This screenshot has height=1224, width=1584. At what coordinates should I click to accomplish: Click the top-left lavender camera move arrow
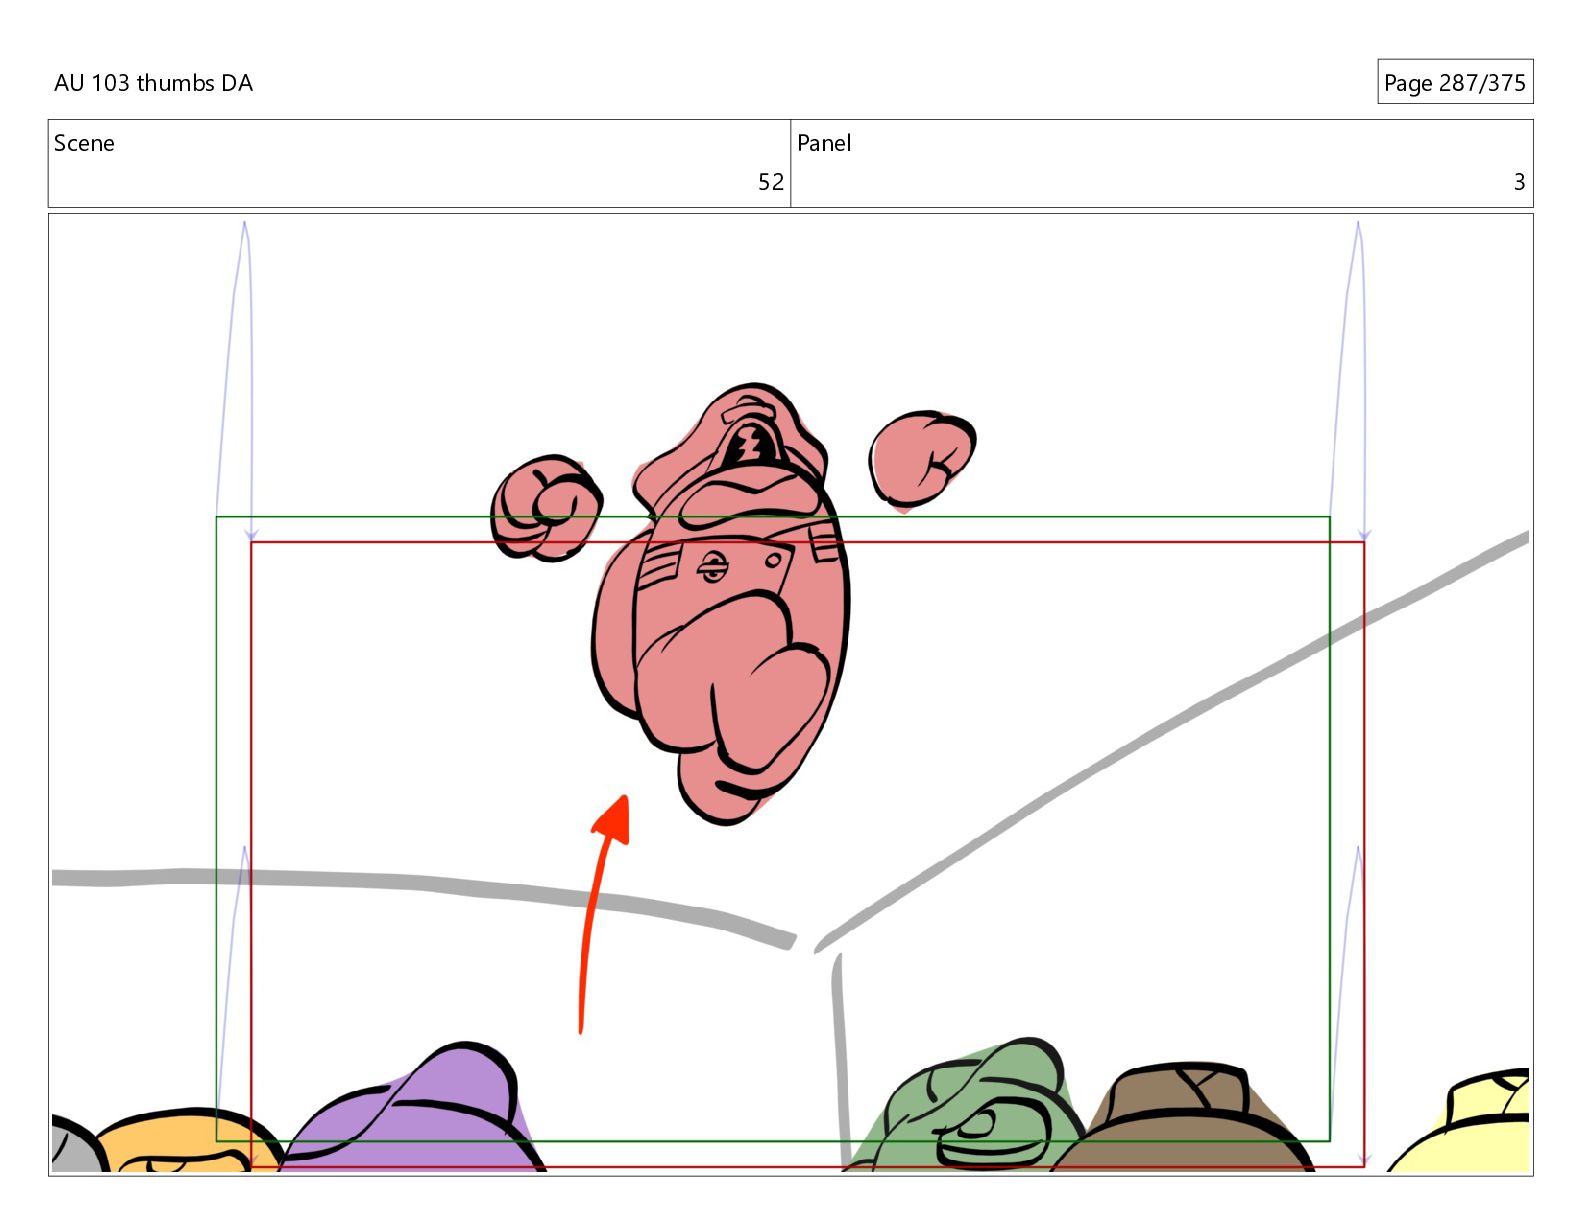tap(247, 380)
